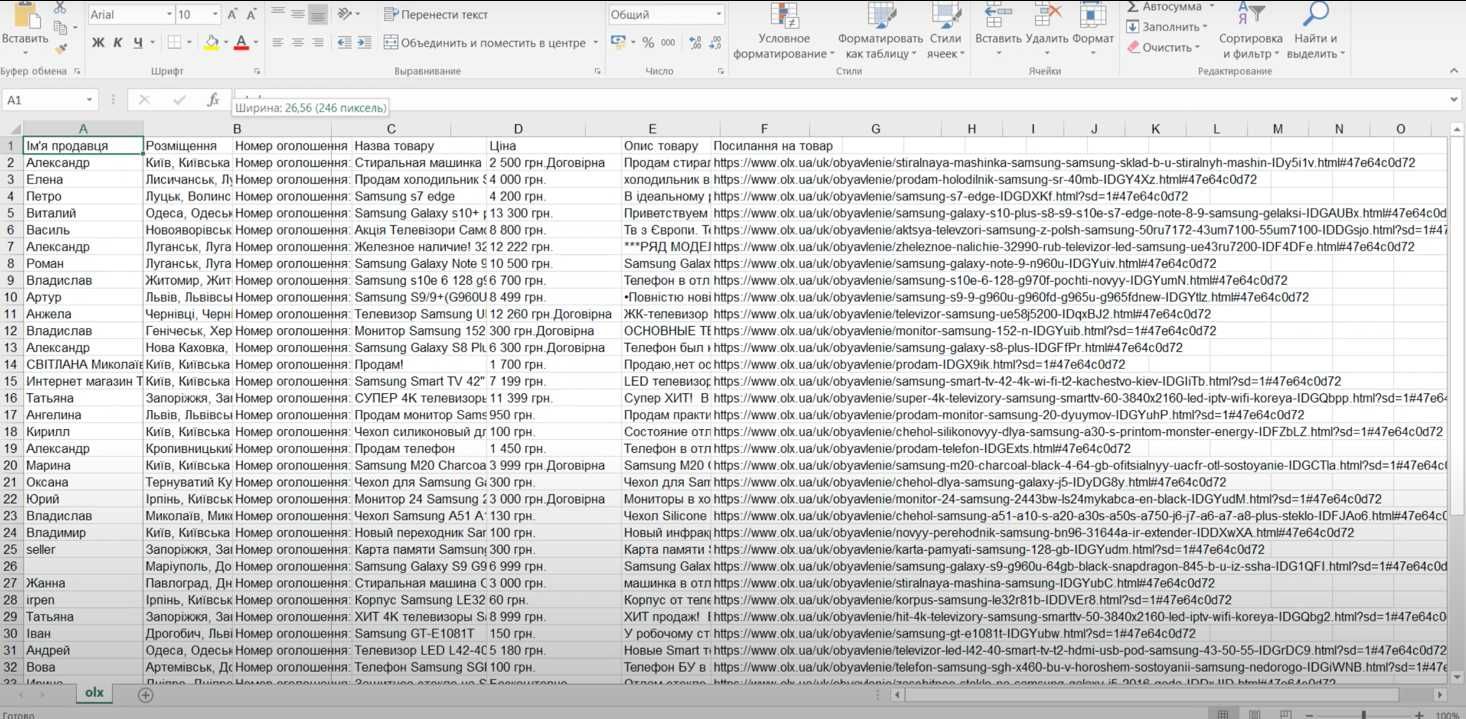Align cell text left

pos(278,43)
